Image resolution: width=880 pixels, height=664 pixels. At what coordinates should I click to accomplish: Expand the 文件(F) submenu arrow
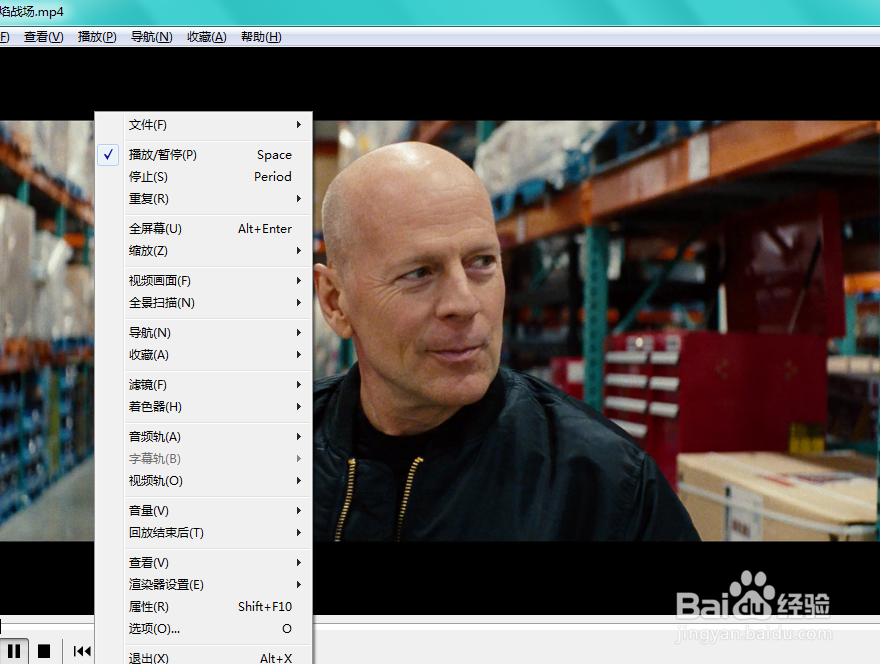tap(299, 125)
